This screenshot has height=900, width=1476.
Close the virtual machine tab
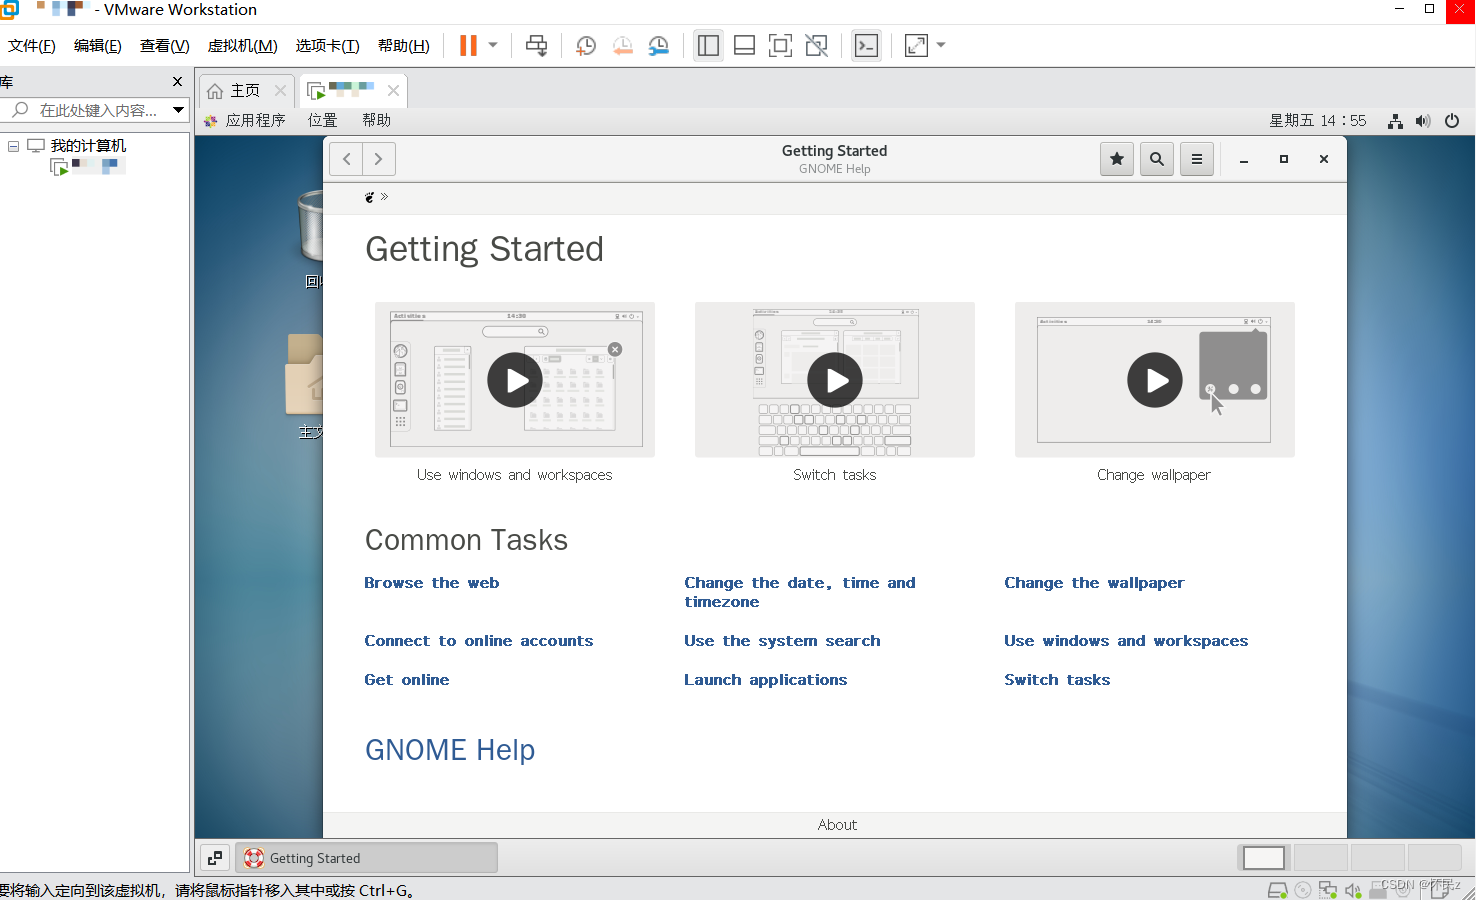click(394, 91)
